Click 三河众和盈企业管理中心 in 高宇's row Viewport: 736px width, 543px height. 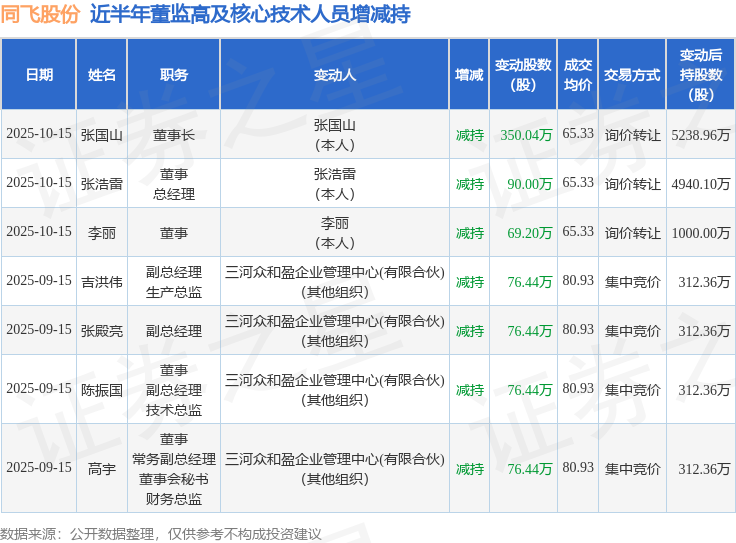pos(335,469)
